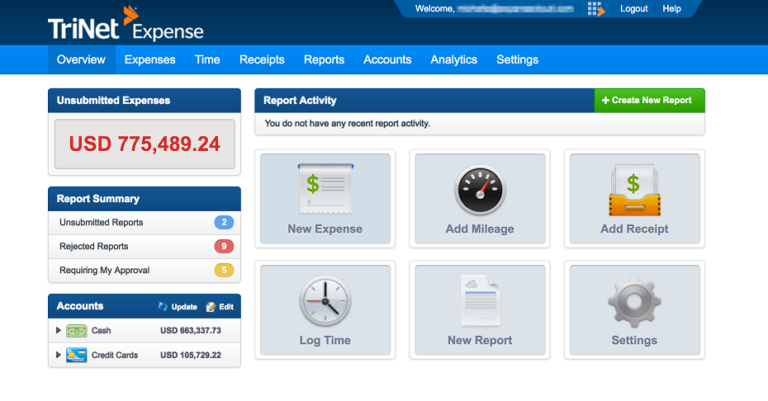Viewport: 768px width, 401px height.
Task: Click the unsubmitted expenses USD 775,489.24 amount
Action: click(x=144, y=144)
